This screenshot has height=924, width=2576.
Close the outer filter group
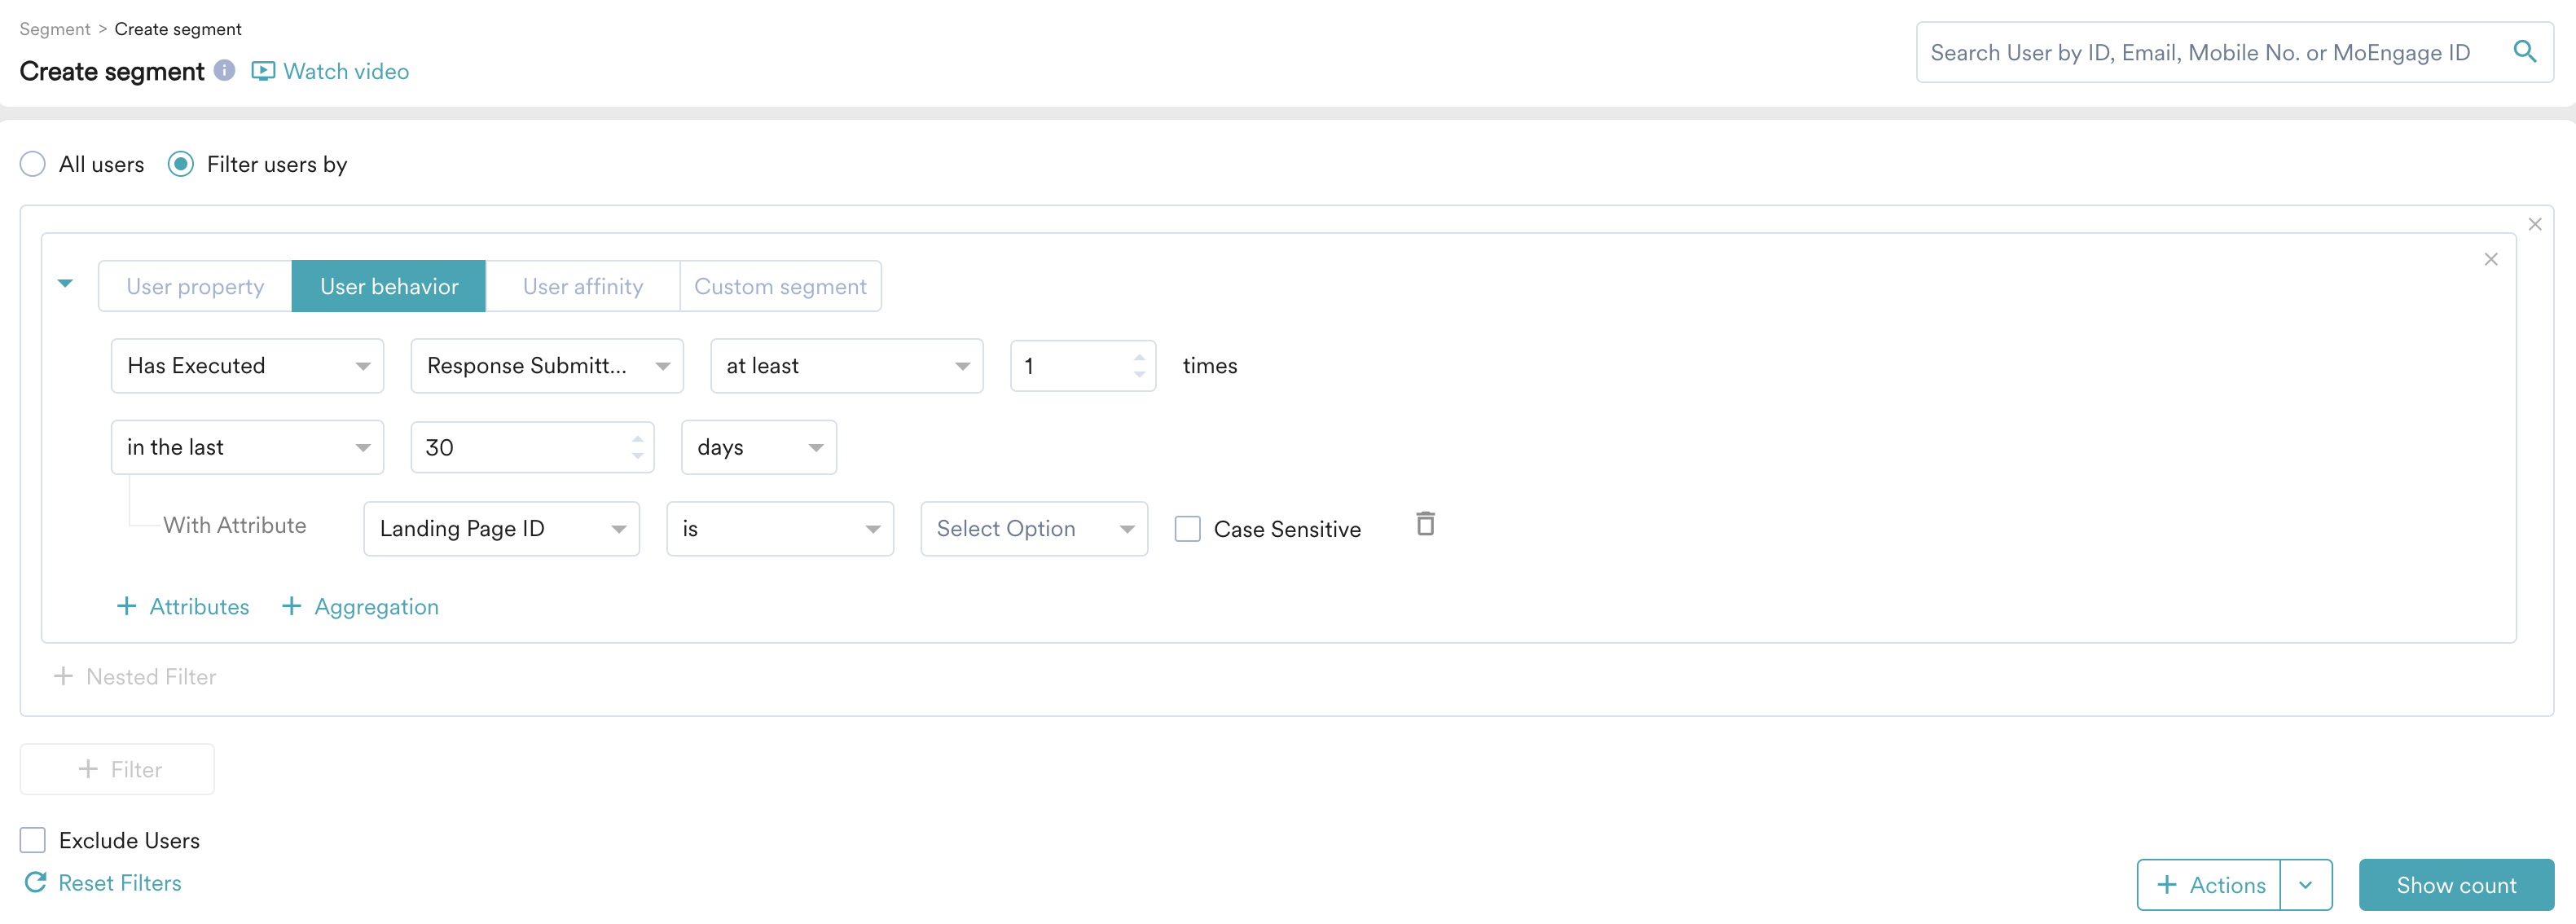pyautogui.click(x=2534, y=224)
